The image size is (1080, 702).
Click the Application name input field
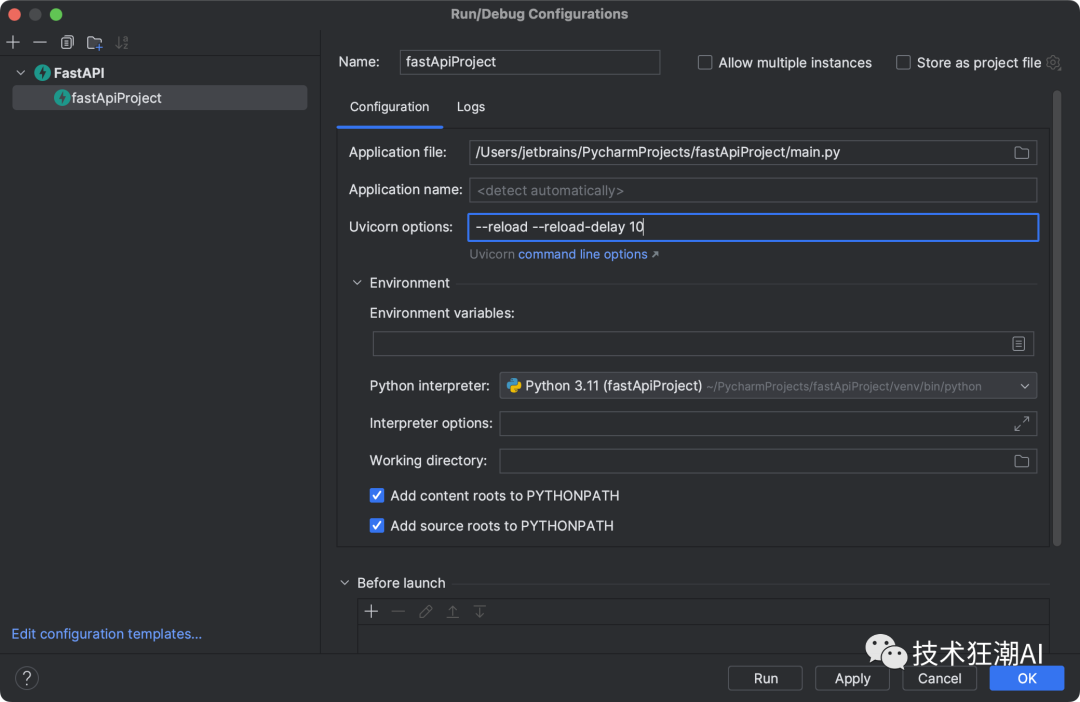tap(752, 190)
